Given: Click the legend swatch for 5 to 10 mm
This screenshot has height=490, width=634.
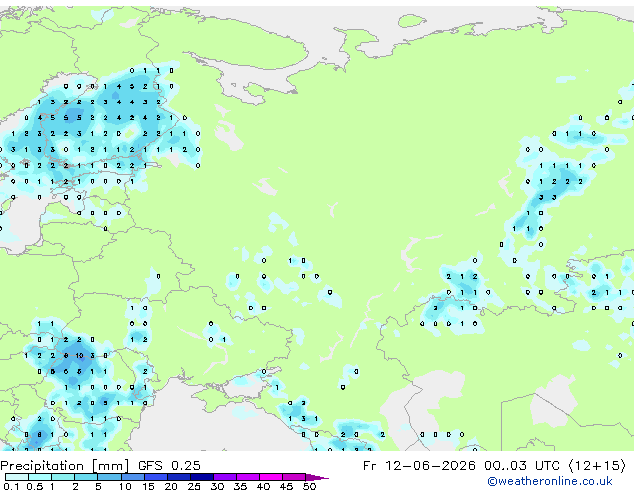Looking at the screenshot, I should tap(109, 477).
